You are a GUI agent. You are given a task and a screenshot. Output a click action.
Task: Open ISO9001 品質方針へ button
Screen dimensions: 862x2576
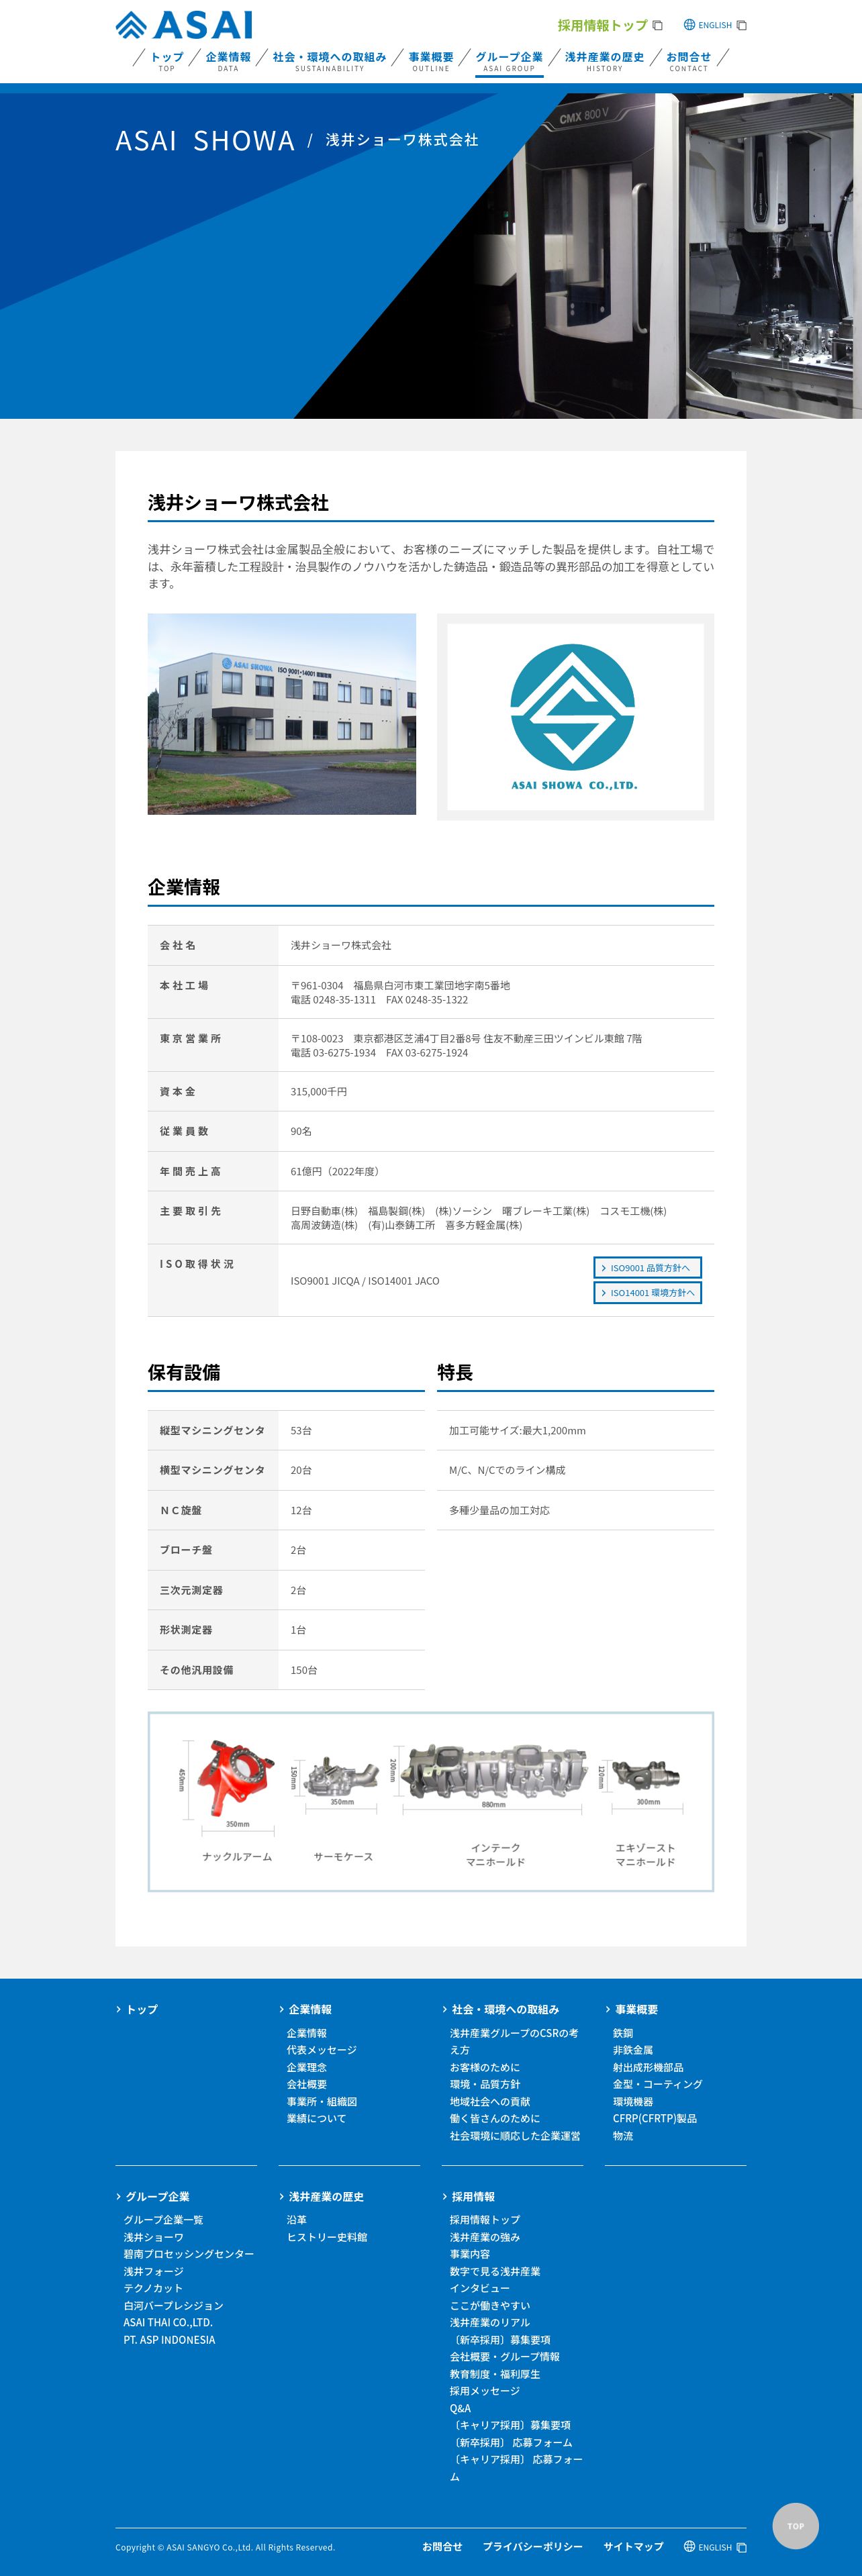(x=648, y=1267)
